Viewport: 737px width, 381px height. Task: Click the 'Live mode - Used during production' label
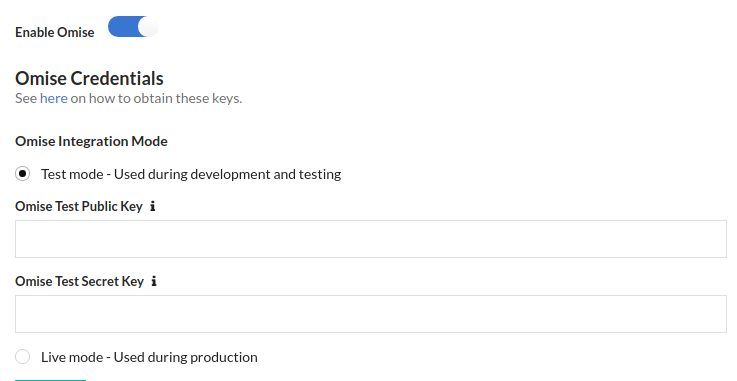coord(149,357)
